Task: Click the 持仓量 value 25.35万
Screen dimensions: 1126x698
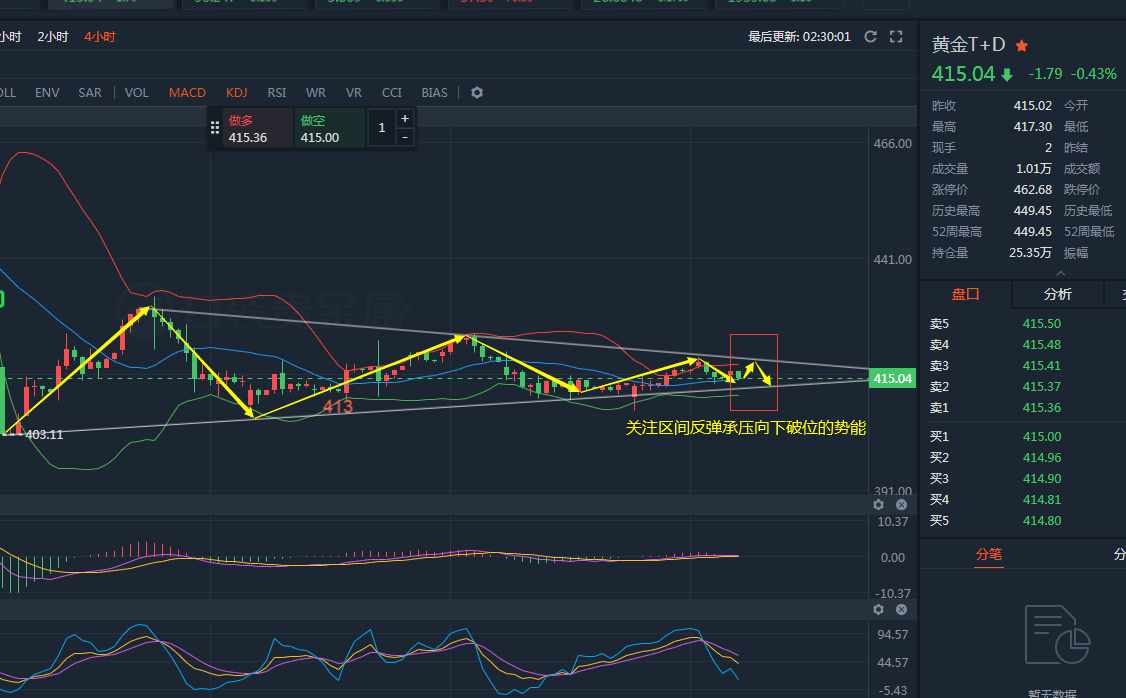Action: tap(1030, 253)
